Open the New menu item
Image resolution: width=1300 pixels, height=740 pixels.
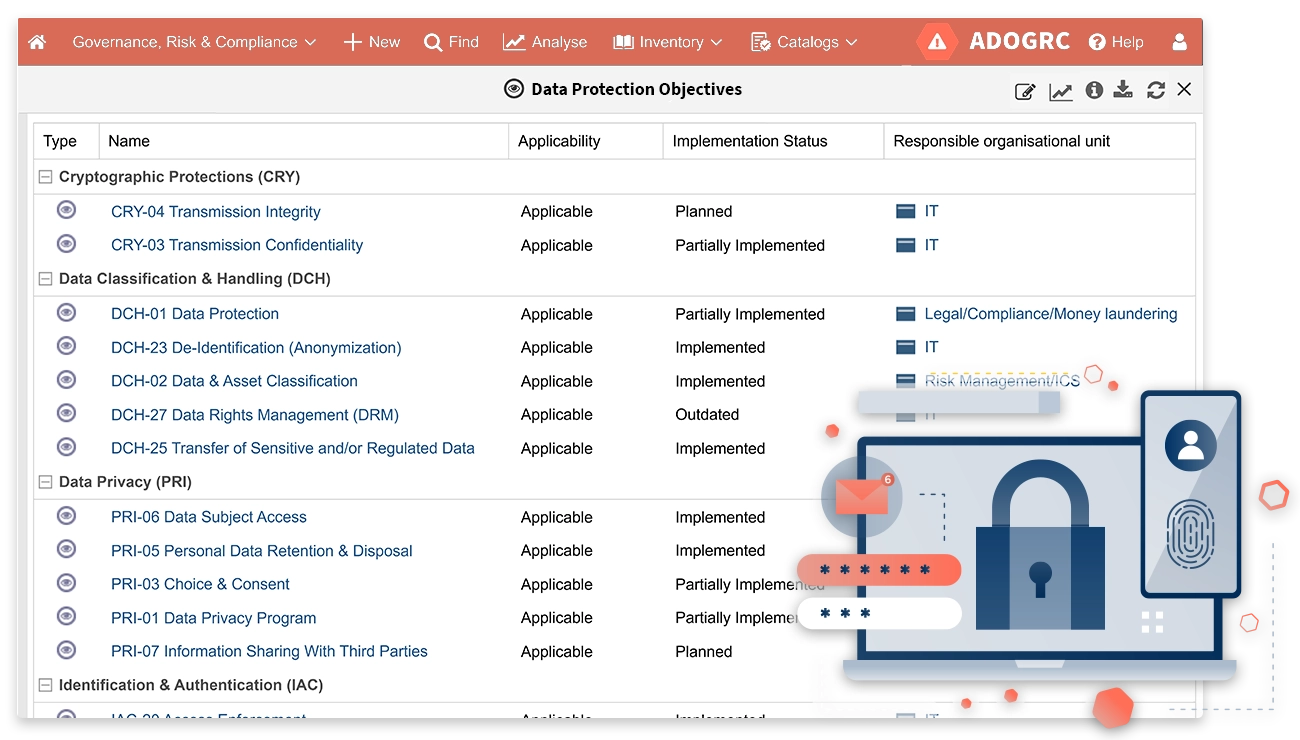pos(371,42)
